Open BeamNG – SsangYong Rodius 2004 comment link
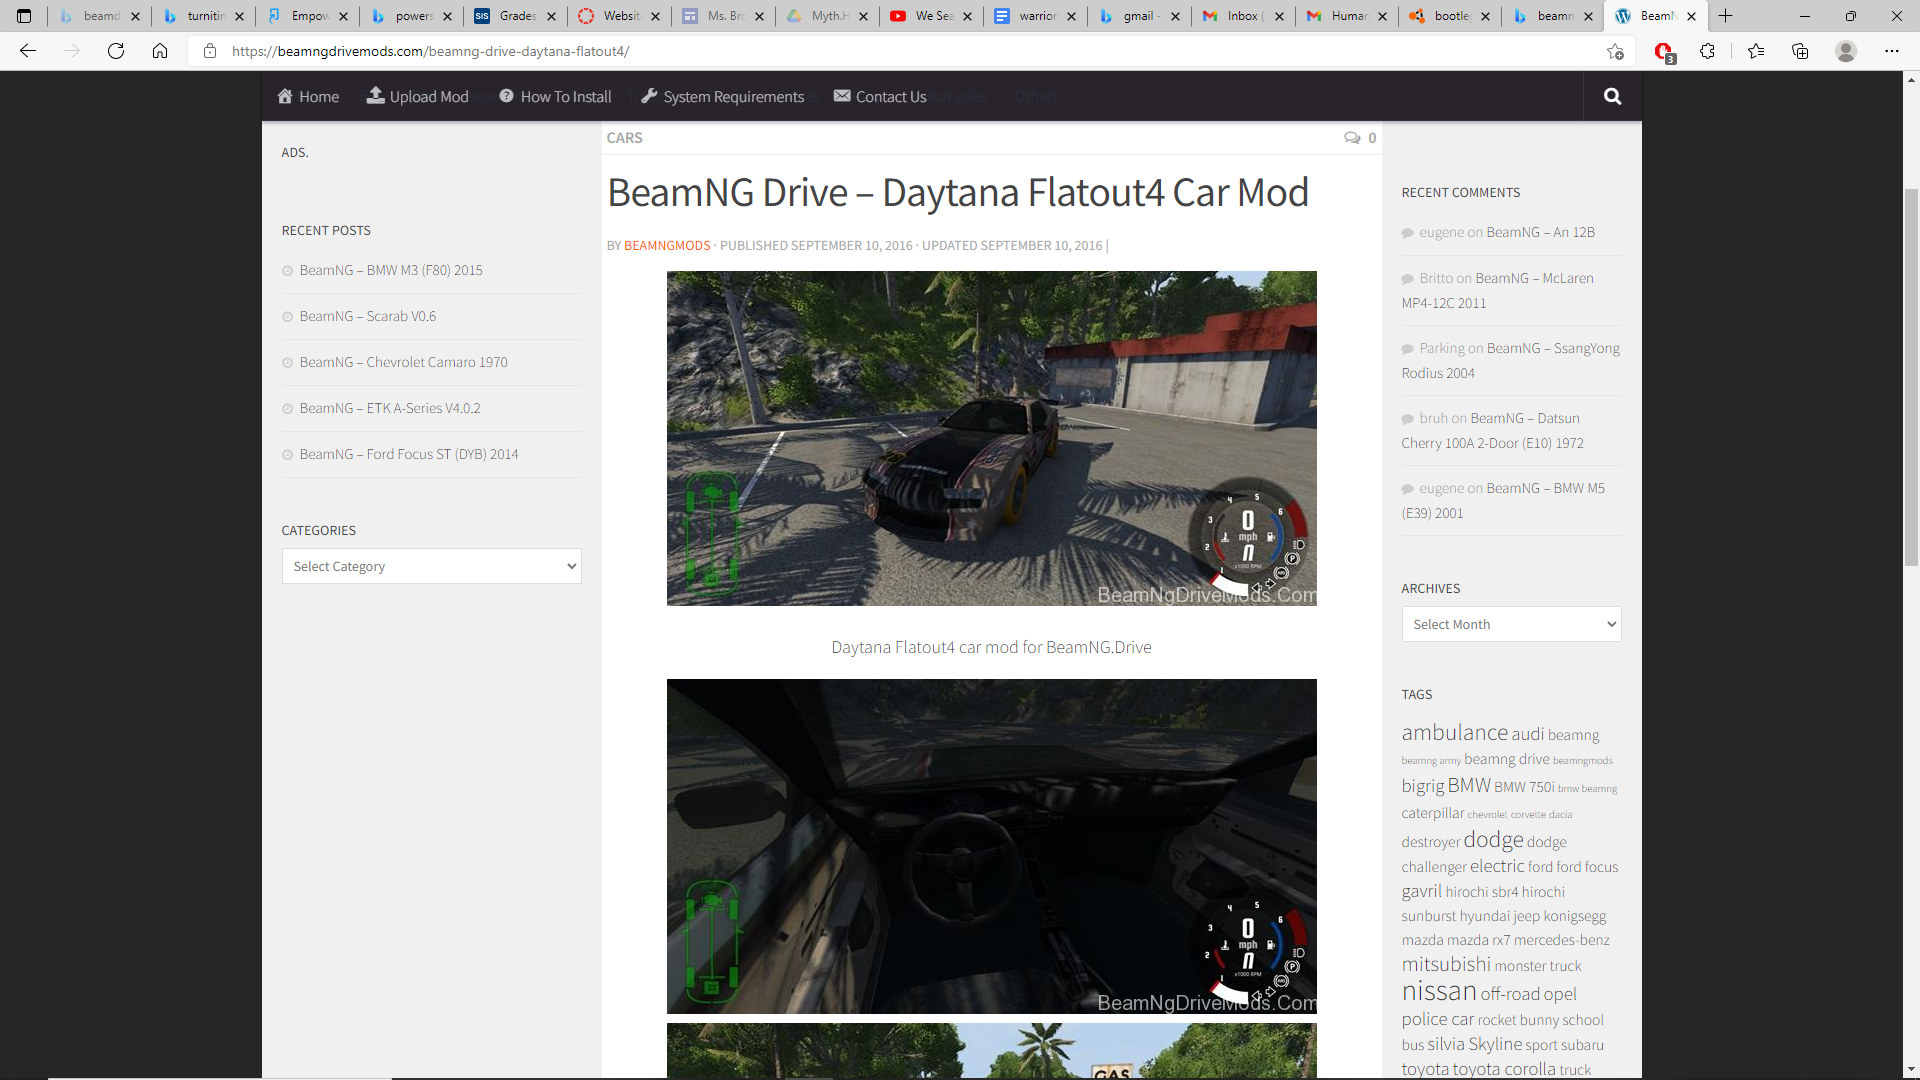Viewport: 1920px width, 1080px height. pyautogui.click(x=1511, y=360)
